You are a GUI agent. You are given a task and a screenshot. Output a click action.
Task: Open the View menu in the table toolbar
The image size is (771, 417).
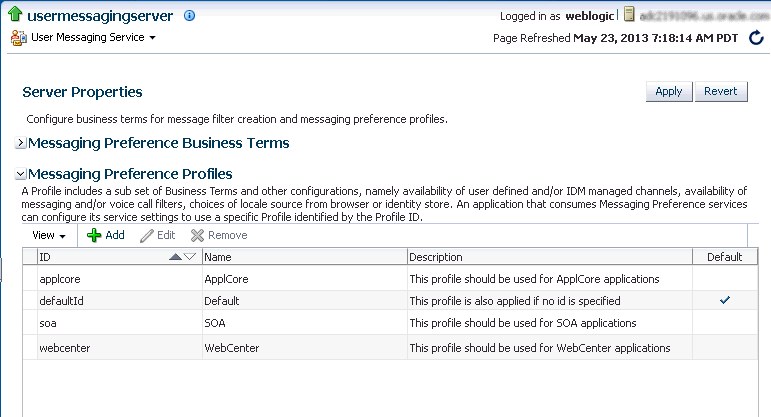(x=49, y=236)
